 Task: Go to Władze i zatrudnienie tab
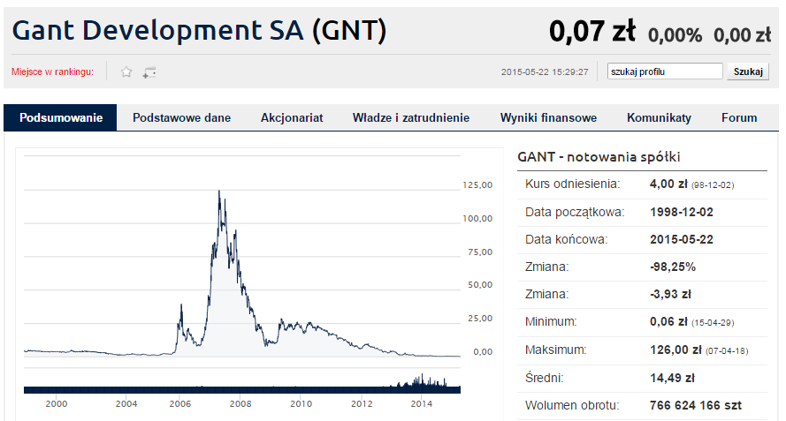click(x=411, y=118)
